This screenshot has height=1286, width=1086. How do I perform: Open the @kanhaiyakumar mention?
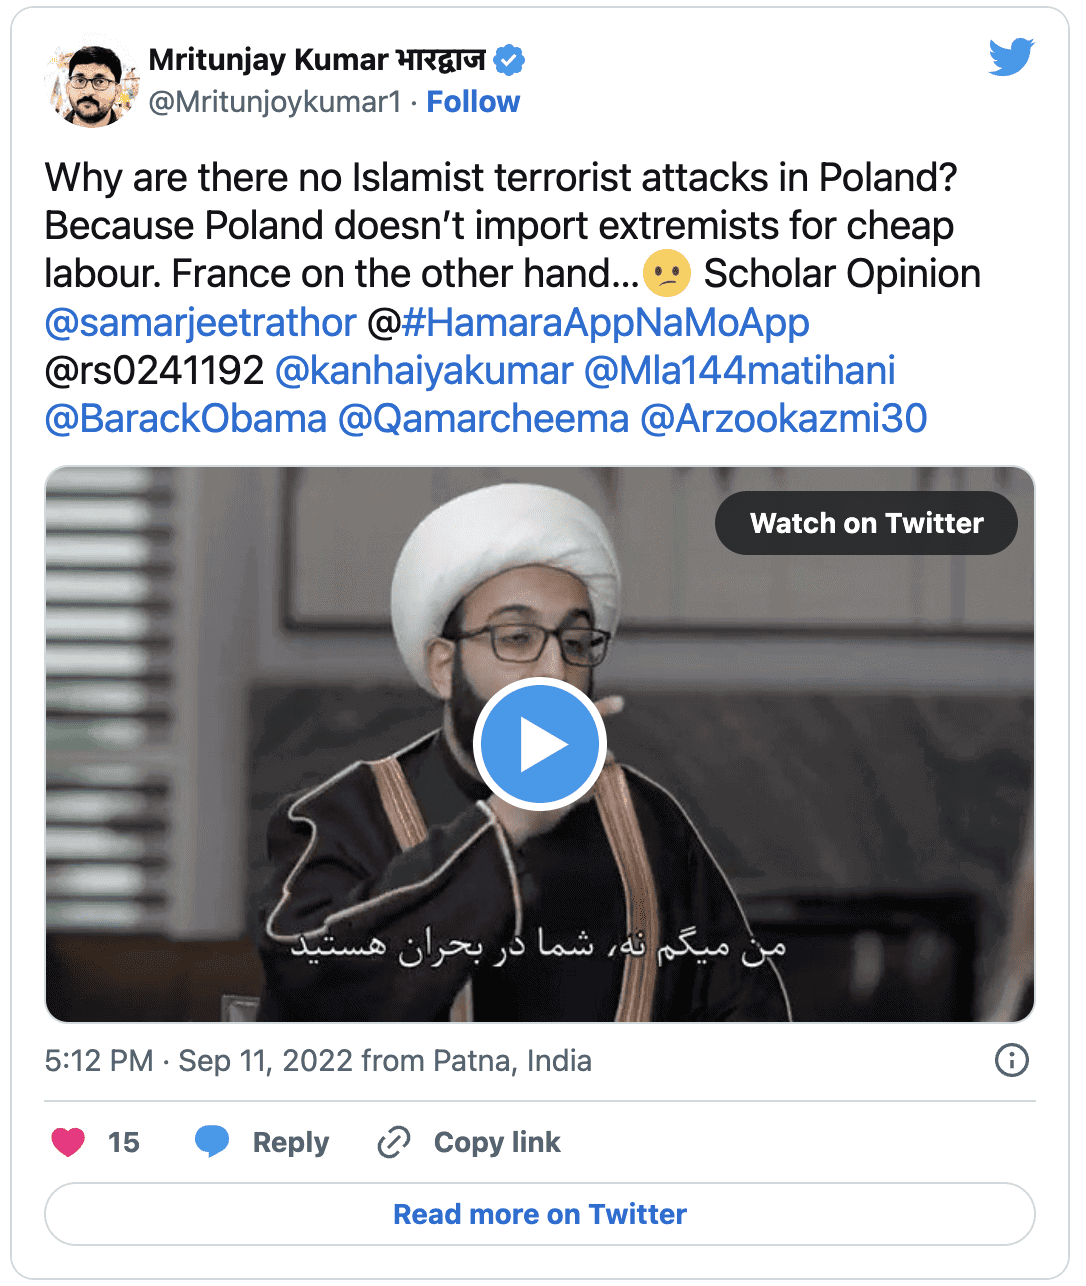coord(423,371)
